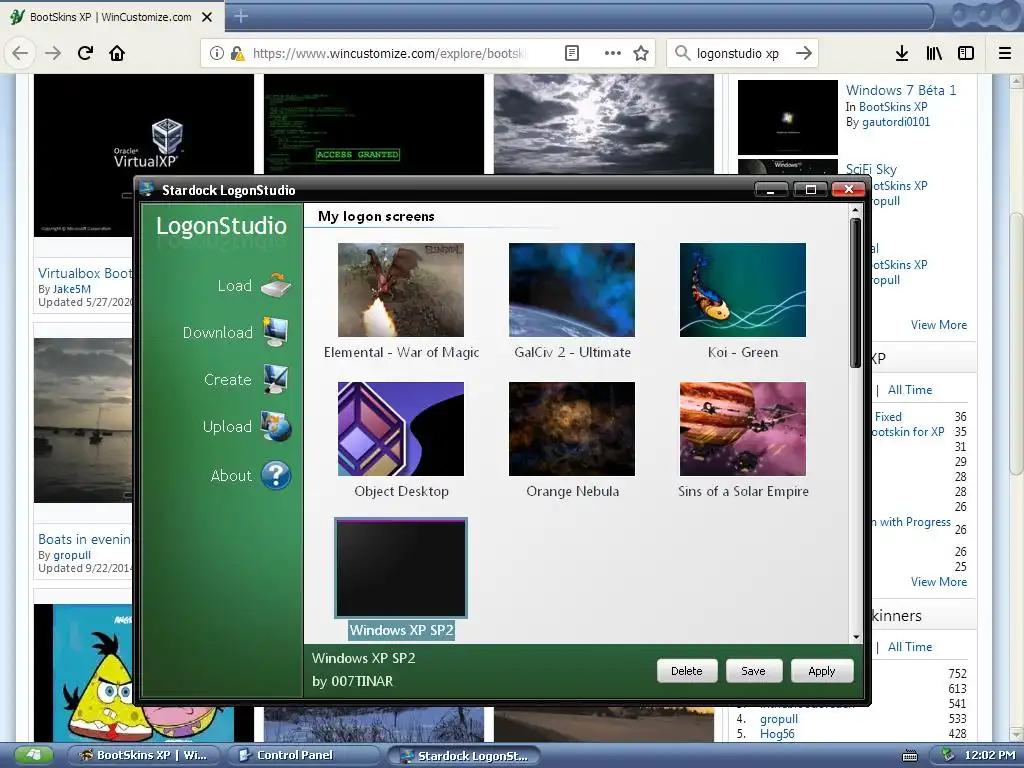Click the Load drive icon in LogonStudio

point(276,285)
